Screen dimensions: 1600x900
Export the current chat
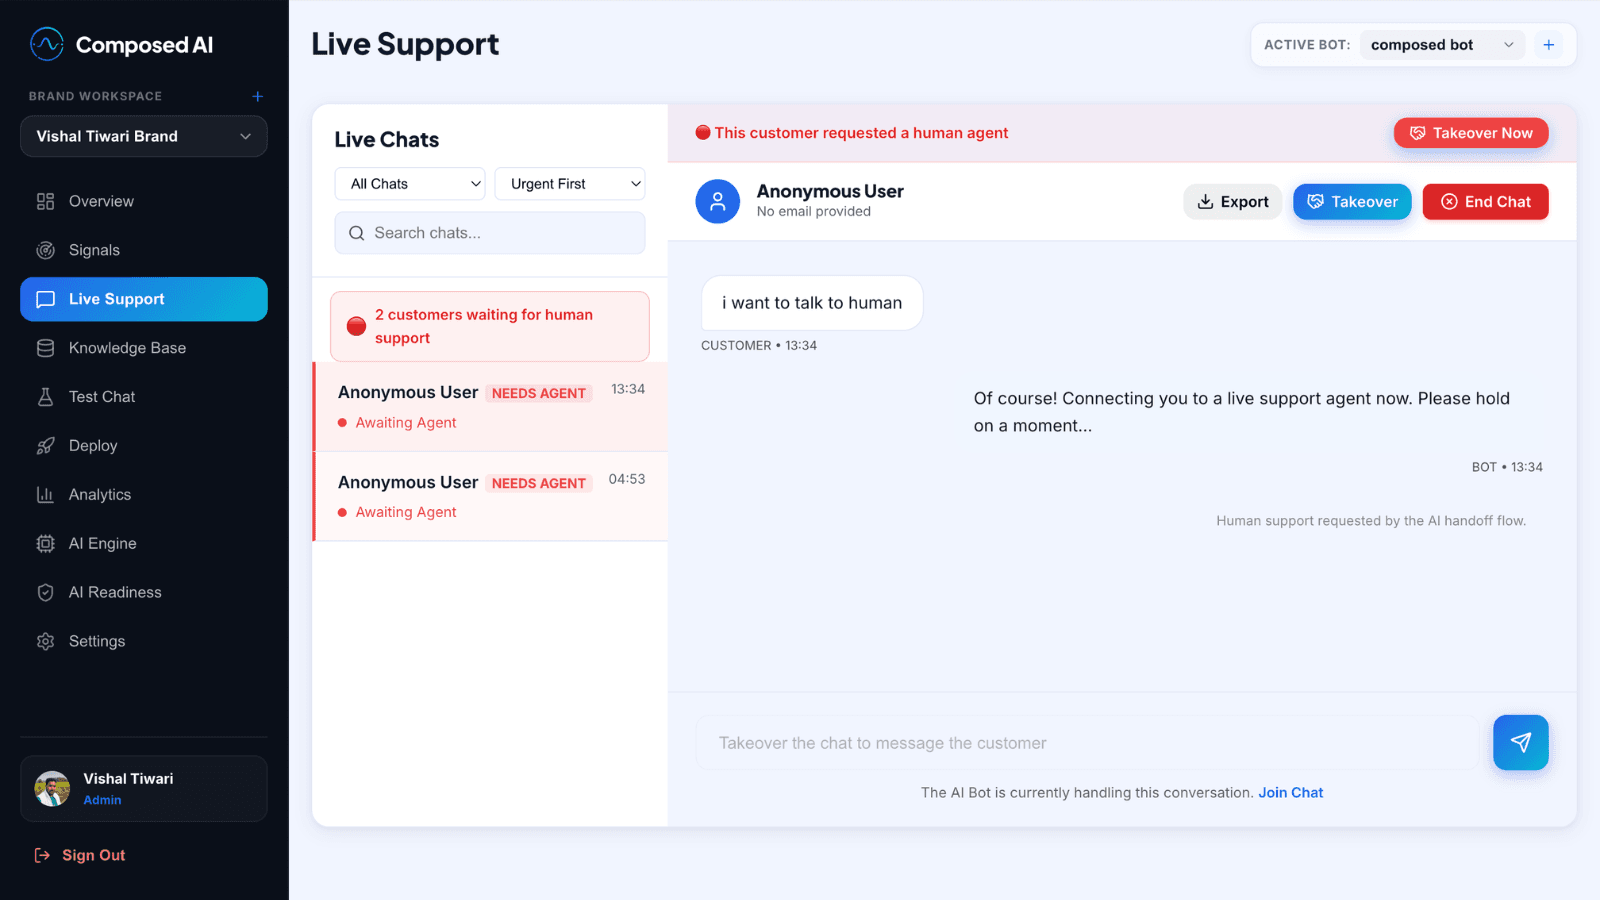pyautogui.click(x=1233, y=202)
